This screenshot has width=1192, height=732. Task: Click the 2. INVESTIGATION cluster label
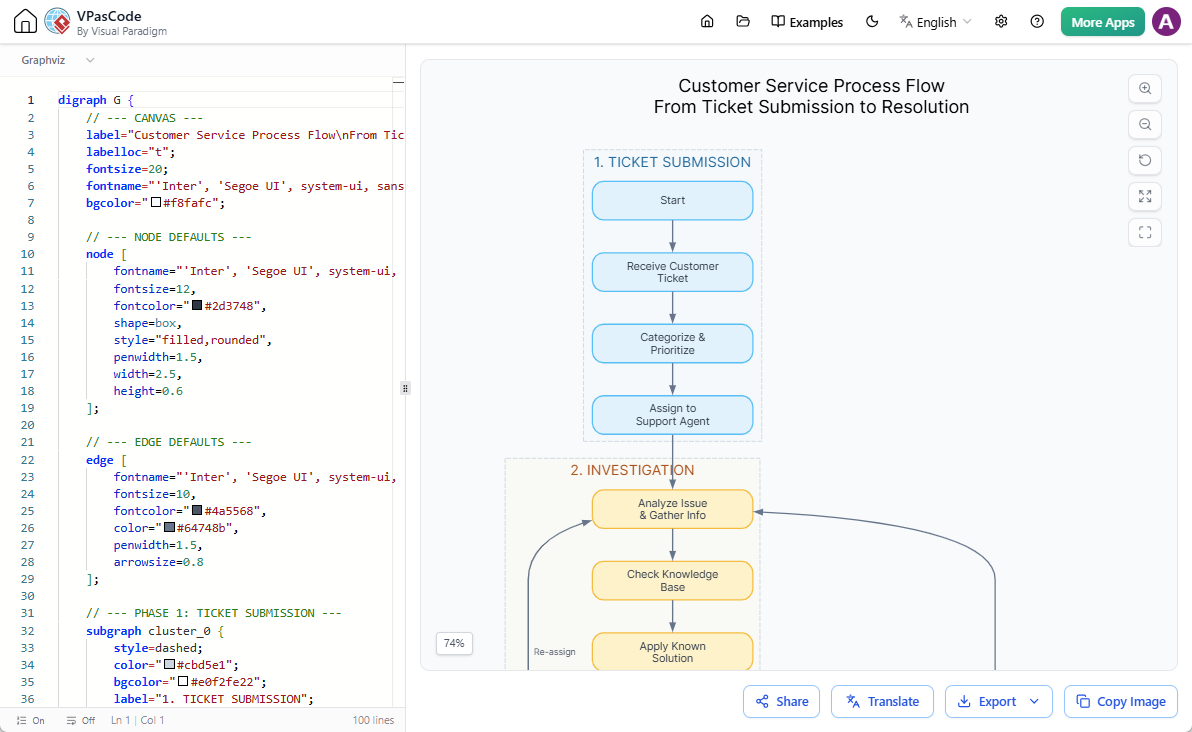pos(632,470)
